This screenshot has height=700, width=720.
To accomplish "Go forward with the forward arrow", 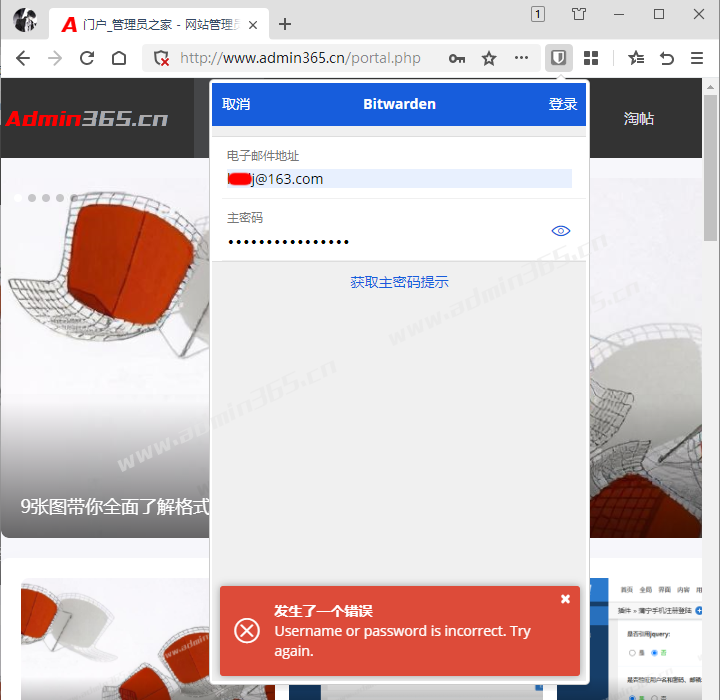I will pyautogui.click(x=55, y=58).
